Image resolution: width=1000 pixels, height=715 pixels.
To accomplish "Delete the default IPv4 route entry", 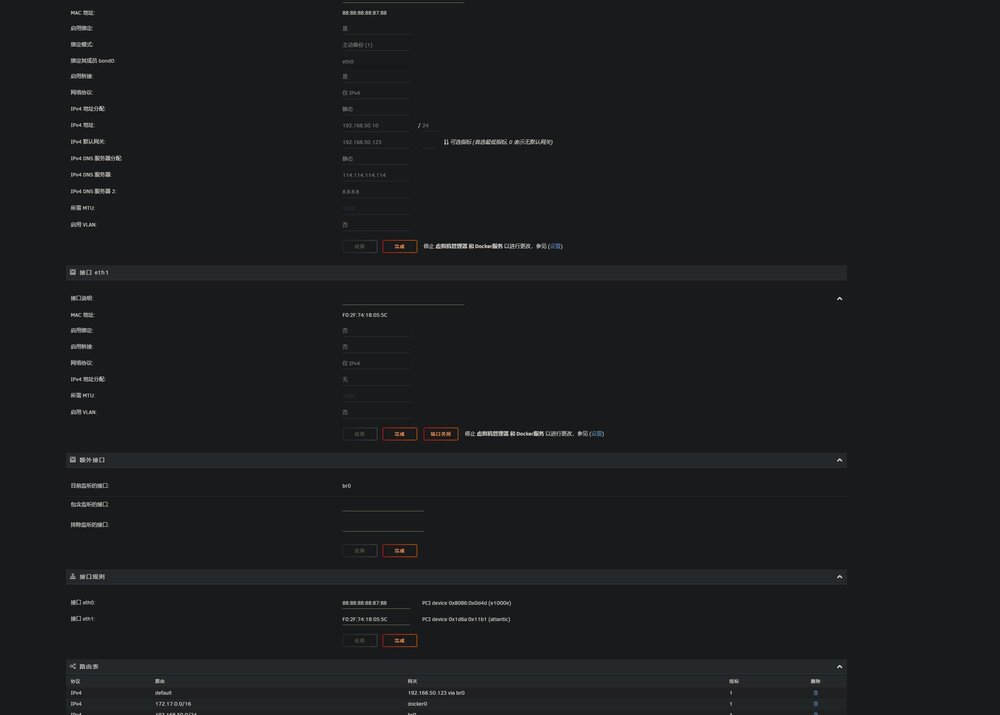I will click(815, 693).
